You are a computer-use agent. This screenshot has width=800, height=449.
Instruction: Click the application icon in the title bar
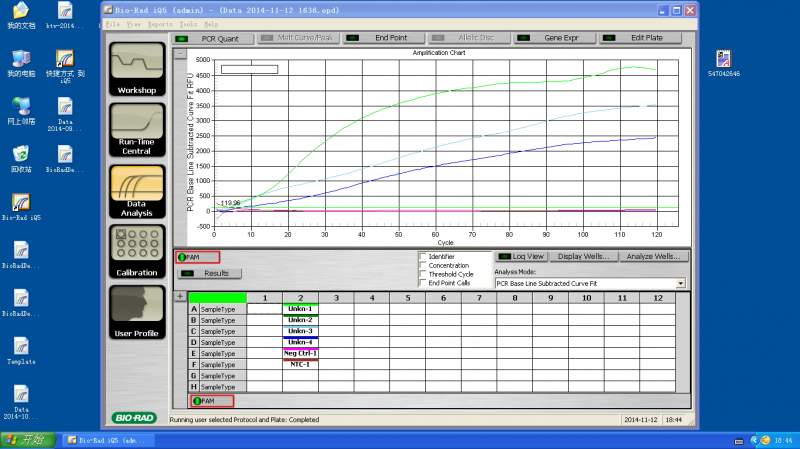click(x=108, y=10)
